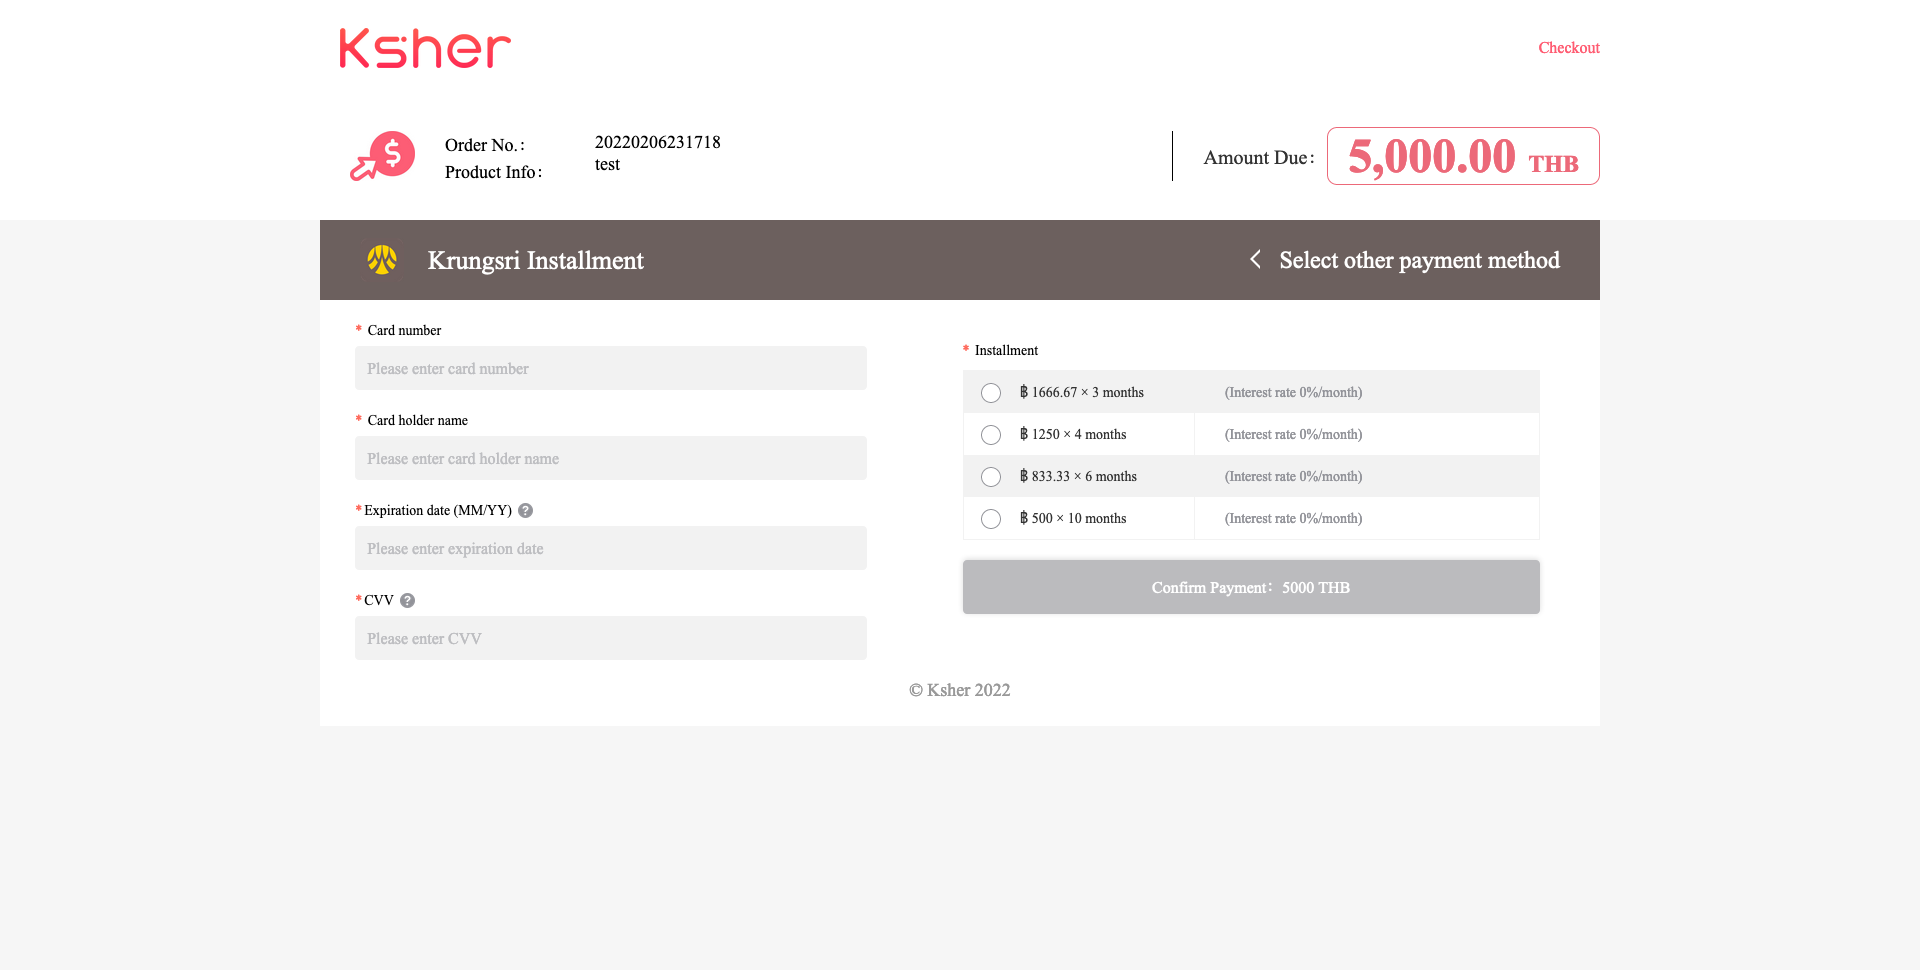This screenshot has width=1920, height=970.
Task: Click interest rate text for 4 months row
Action: [1293, 434]
